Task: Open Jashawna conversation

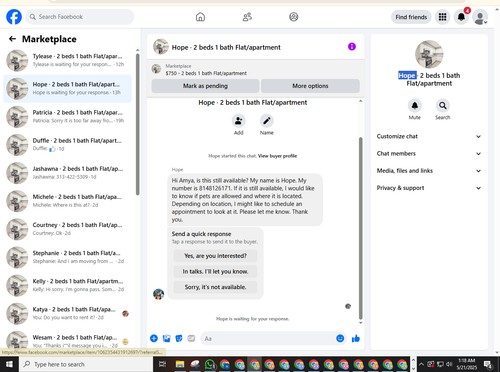Action: (x=67, y=173)
